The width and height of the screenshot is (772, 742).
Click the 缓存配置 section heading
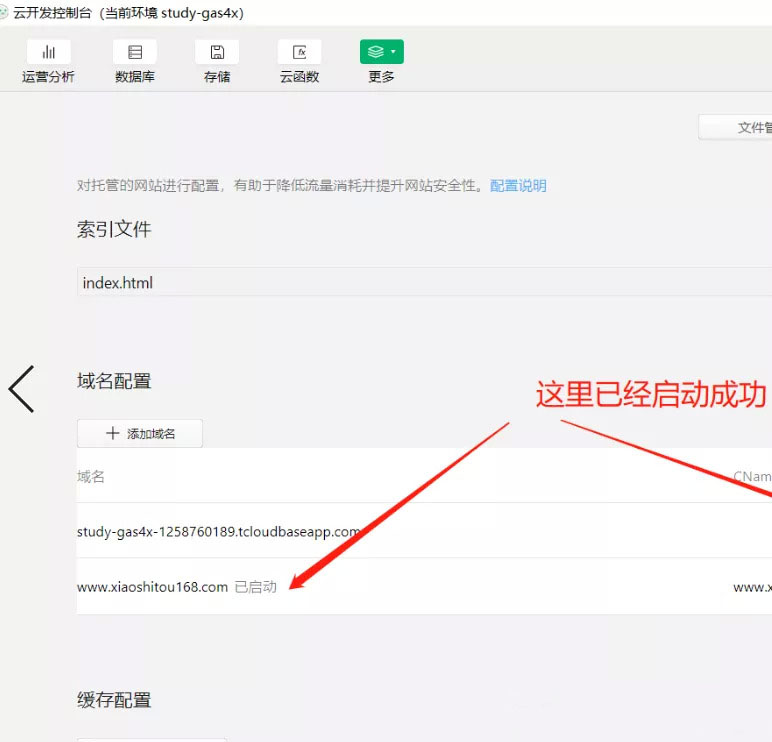[114, 700]
